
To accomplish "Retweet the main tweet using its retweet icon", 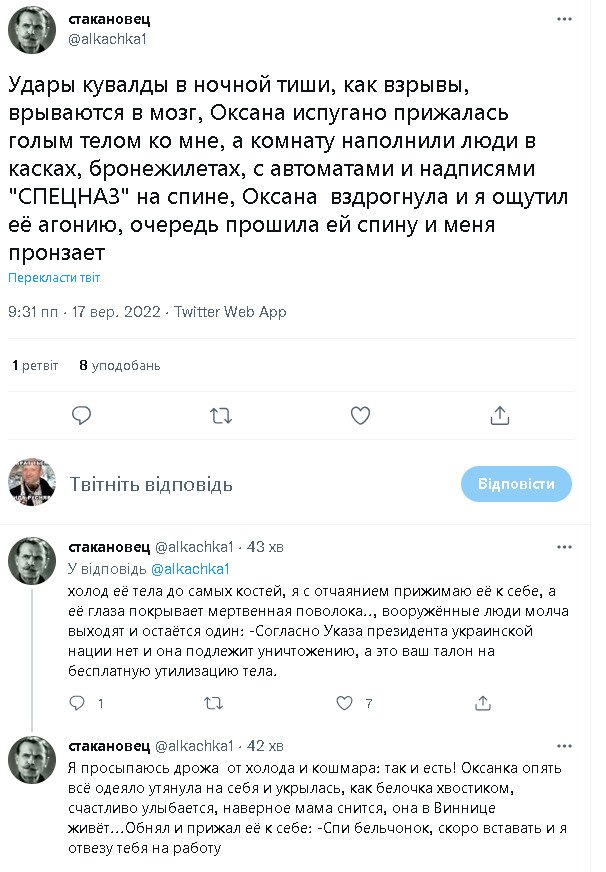I will point(222,415).
